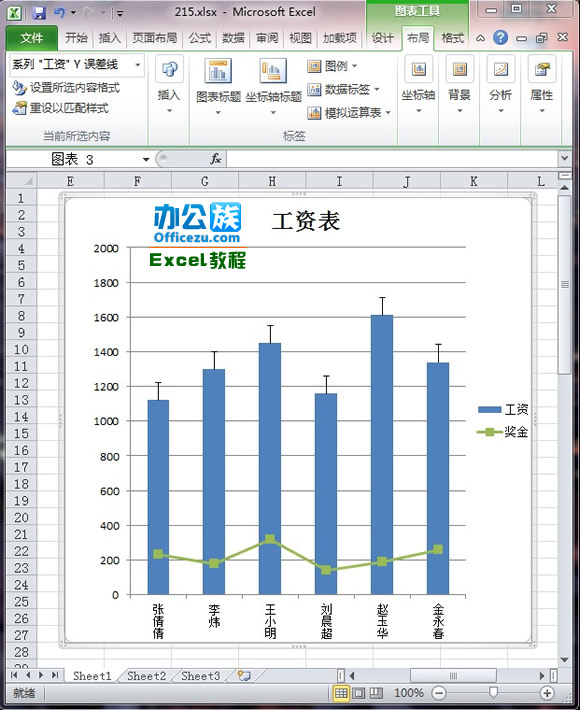Click the zoom slider handle
This screenshot has height=710, width=580.
tap(493, 692)
